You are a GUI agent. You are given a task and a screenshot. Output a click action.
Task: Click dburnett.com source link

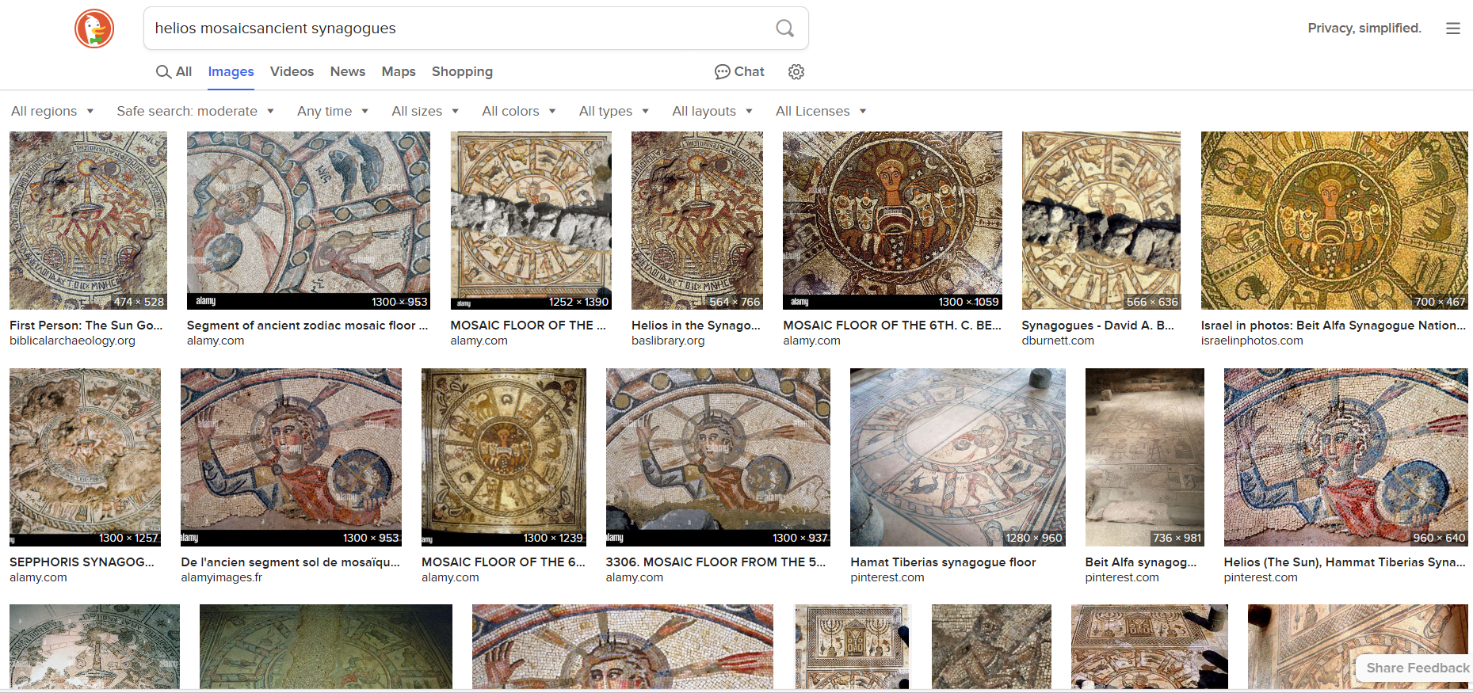[1058, 341]
